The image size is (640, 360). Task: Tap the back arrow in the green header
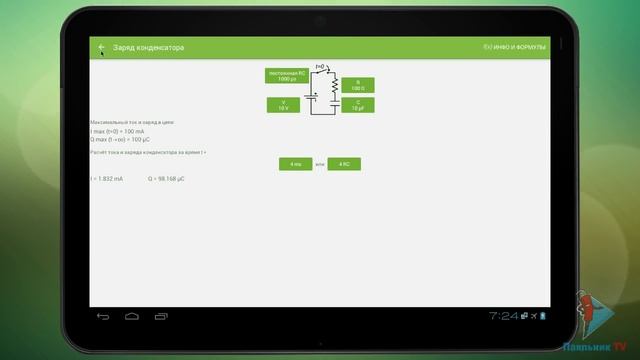point(101,47)
